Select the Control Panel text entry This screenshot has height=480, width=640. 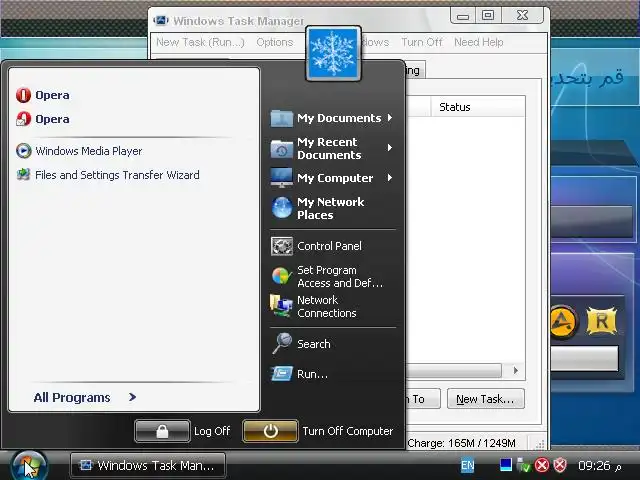click(329, 246)
